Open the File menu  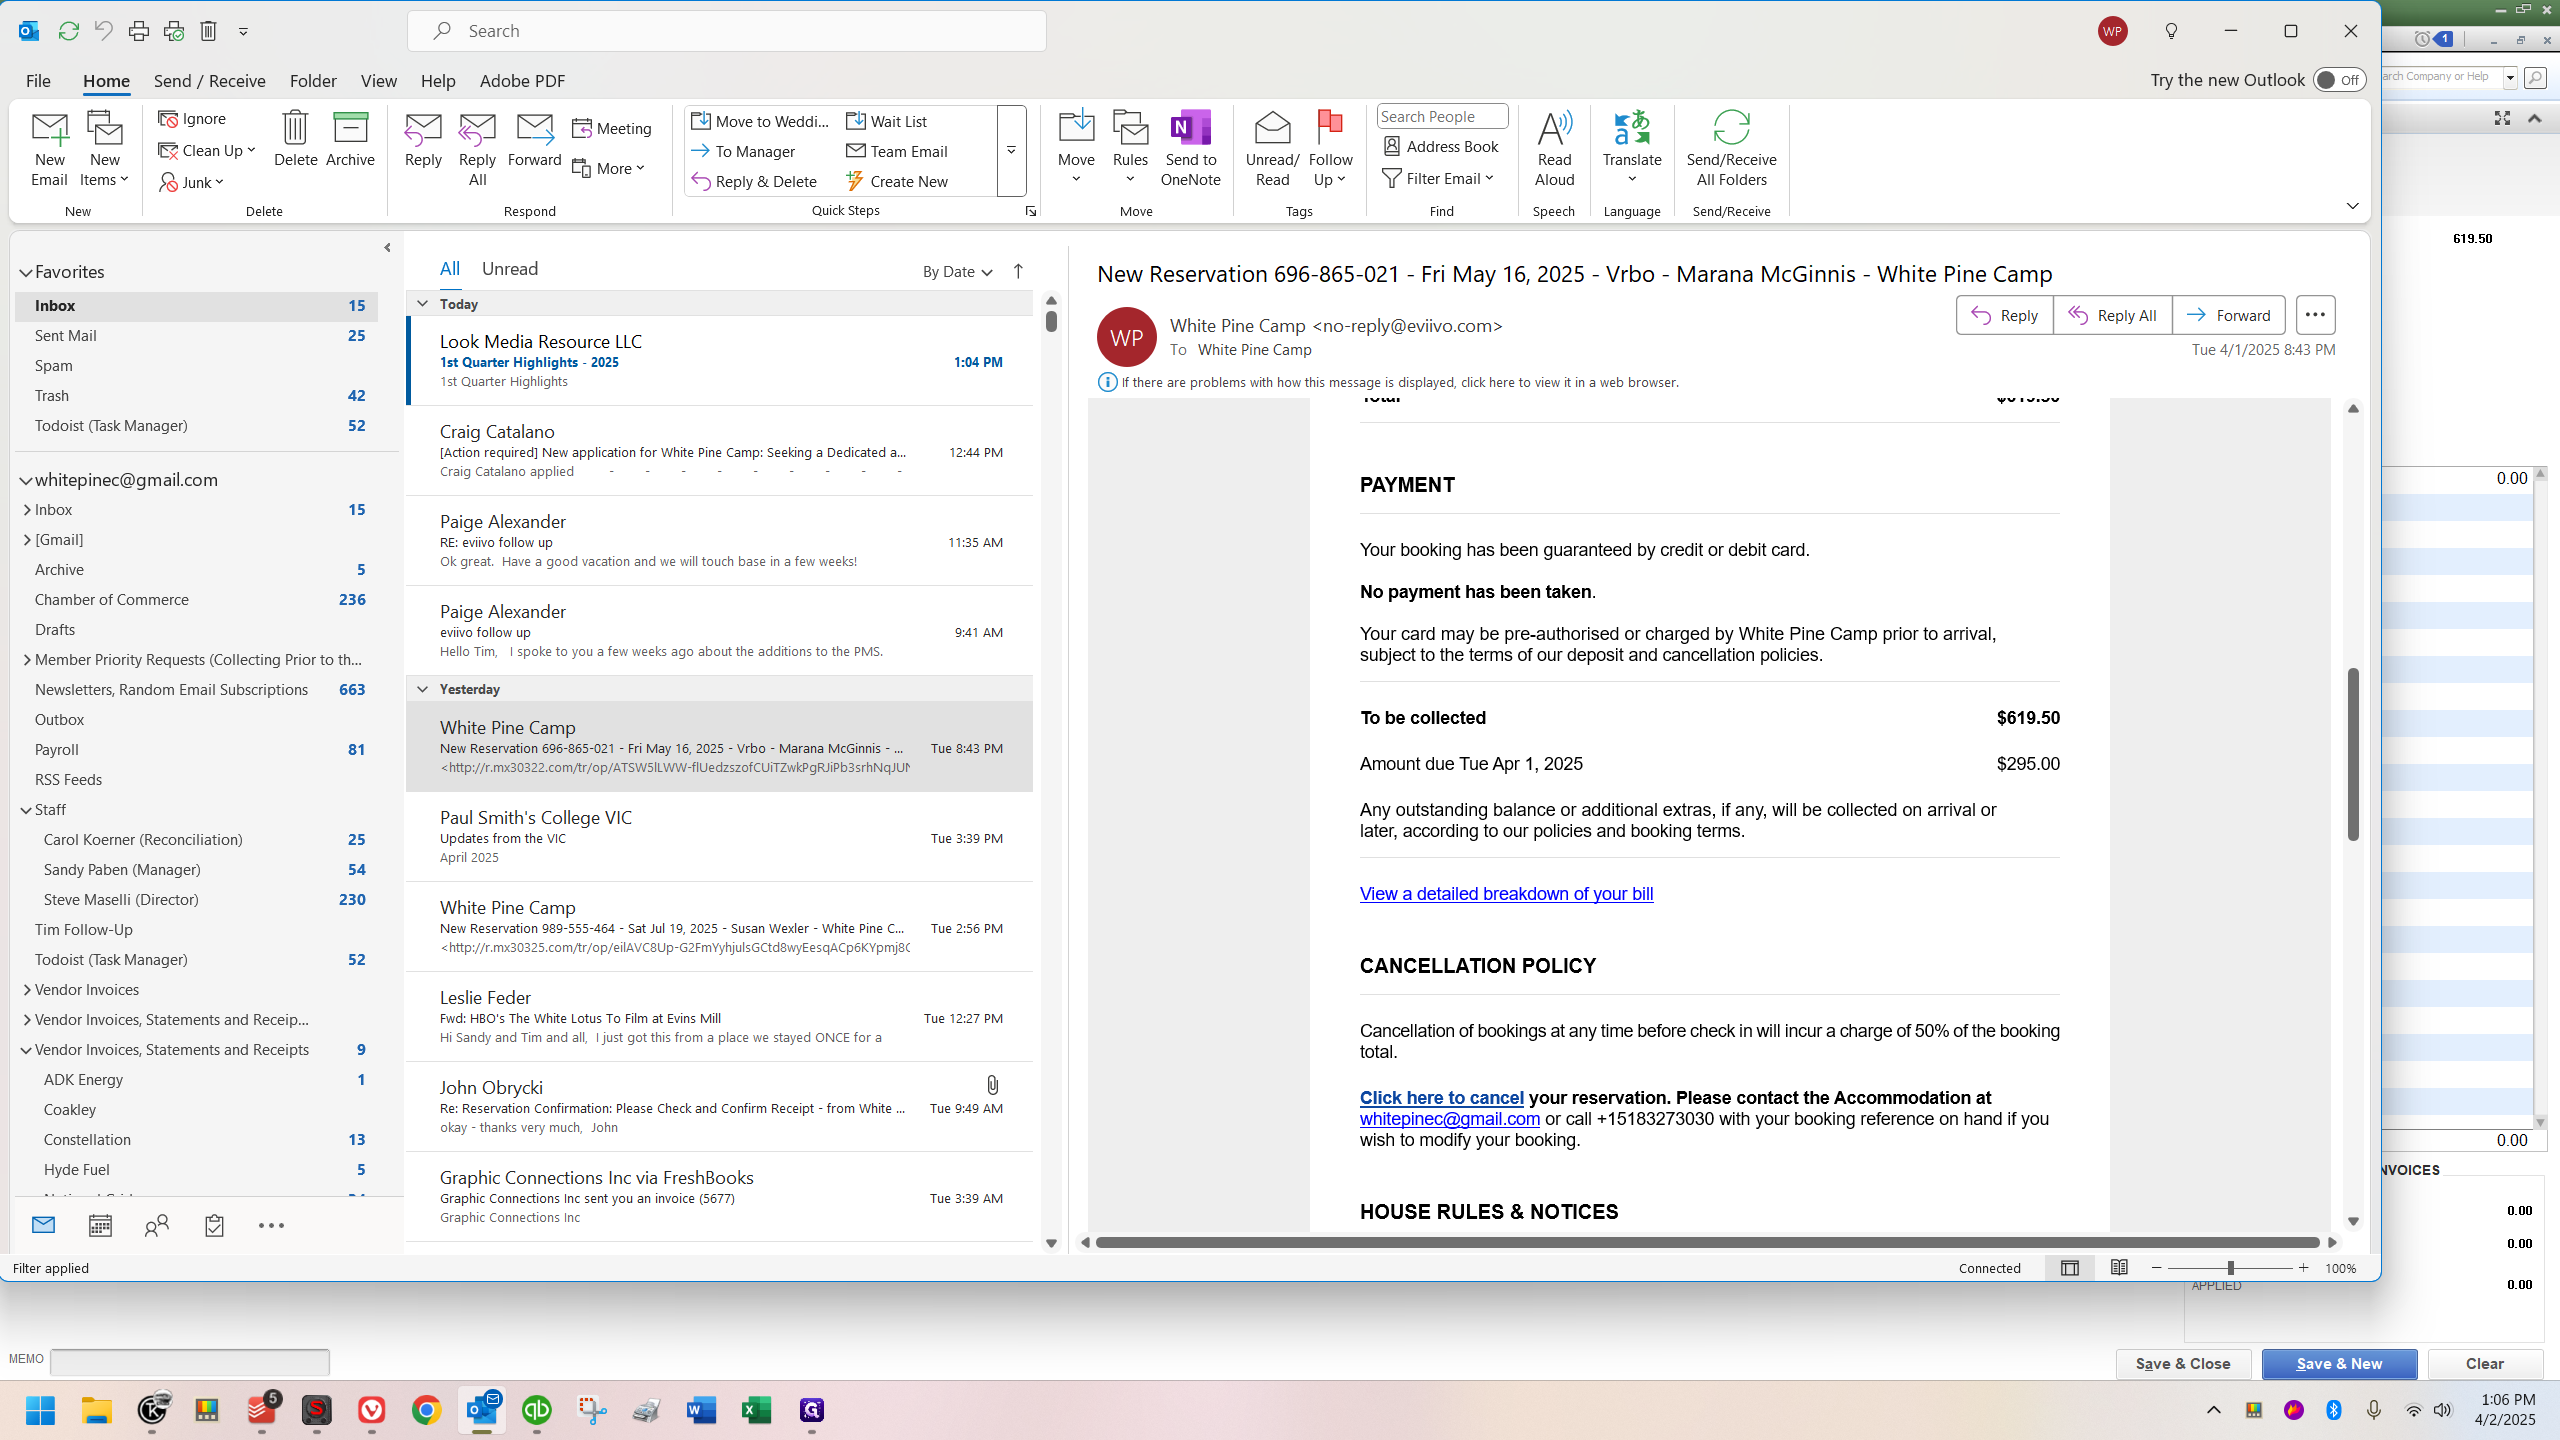[x=38, y=81]
